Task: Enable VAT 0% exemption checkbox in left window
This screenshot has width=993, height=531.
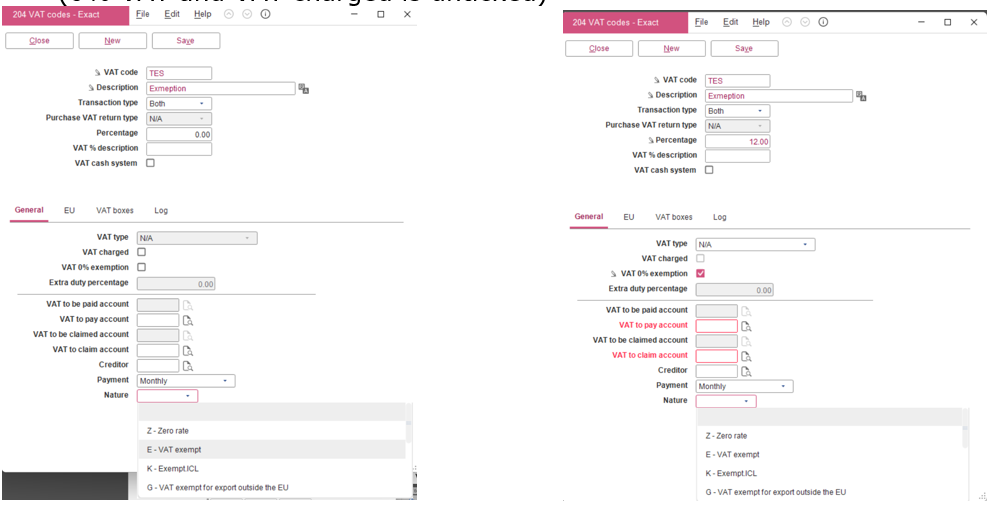Action: [141, 267]
